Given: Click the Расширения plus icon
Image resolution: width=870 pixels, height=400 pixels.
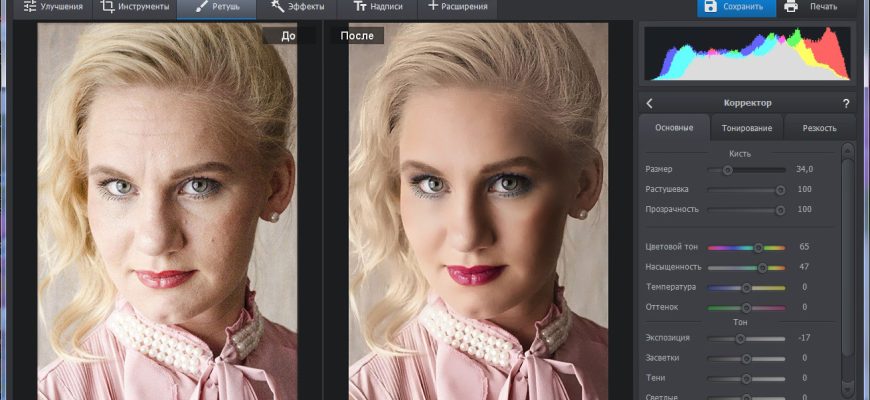Looking at the screenshot, I should coord(432,7).
